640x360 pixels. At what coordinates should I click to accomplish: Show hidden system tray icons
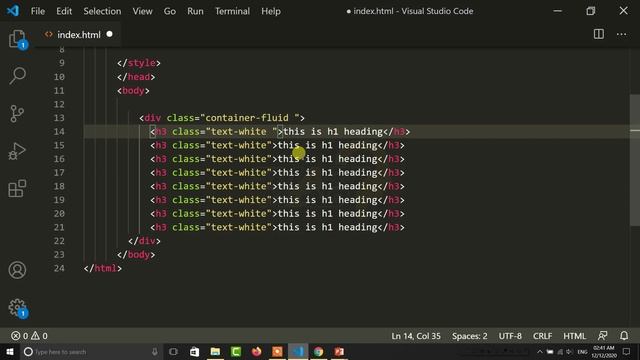[x=540, y=351]
